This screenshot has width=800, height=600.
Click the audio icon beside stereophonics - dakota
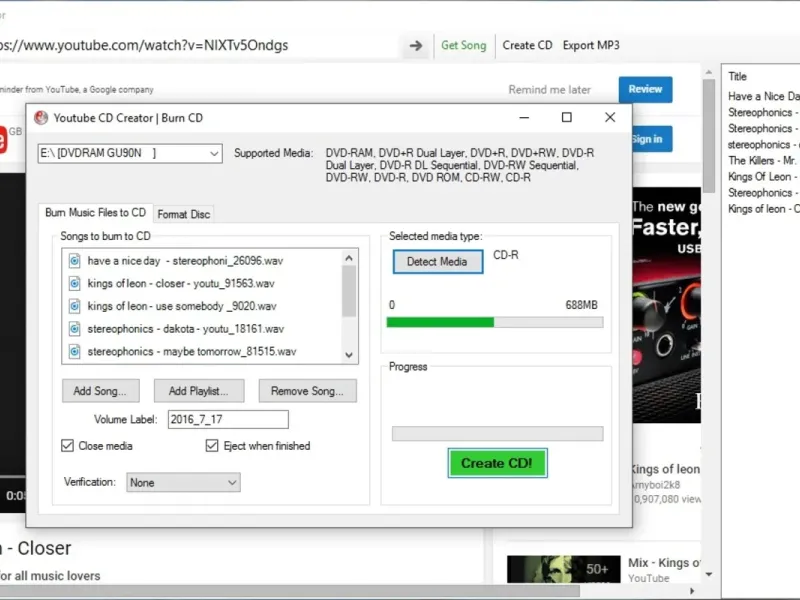pyautogui.click(x=74, y=329)
